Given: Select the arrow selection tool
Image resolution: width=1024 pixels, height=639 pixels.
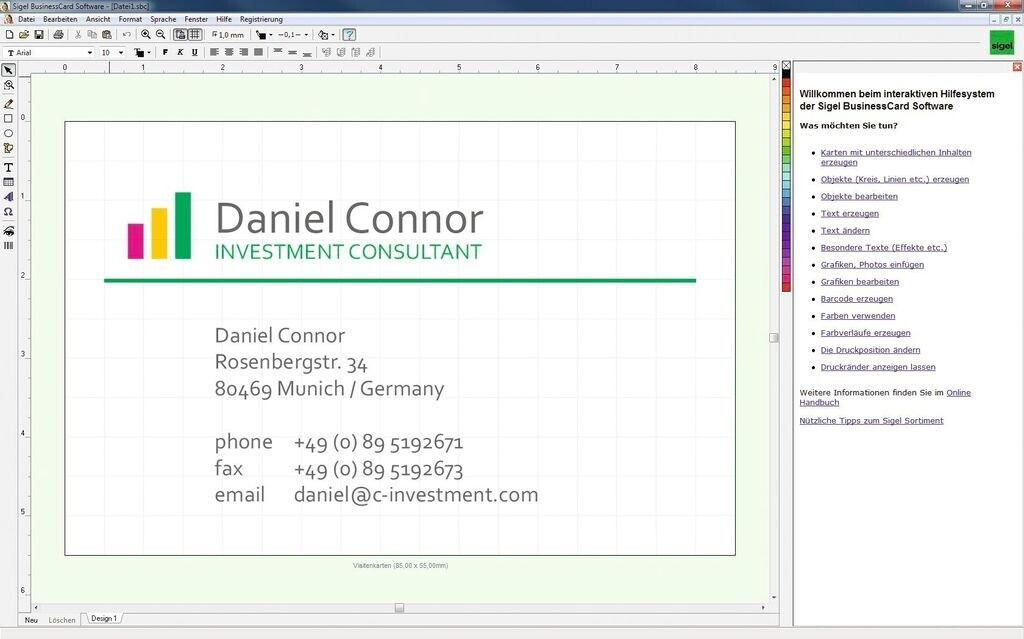Looking at the screenshot, I should click(8, 70).
